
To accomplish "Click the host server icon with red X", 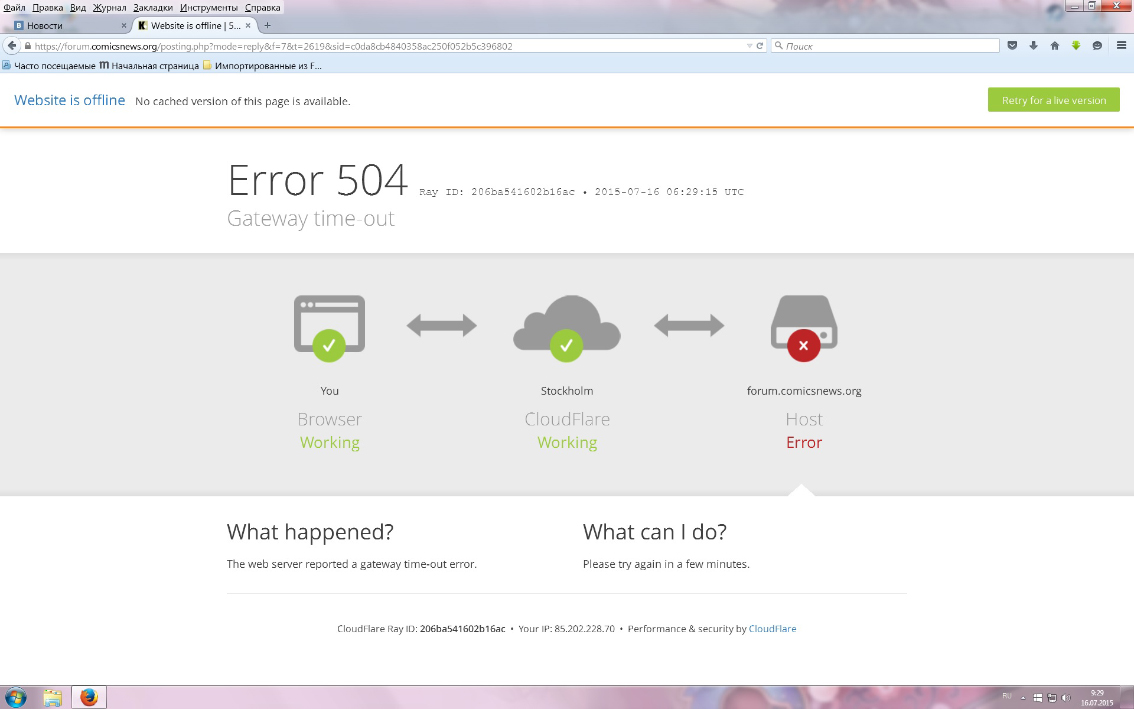I will point(804,328).
